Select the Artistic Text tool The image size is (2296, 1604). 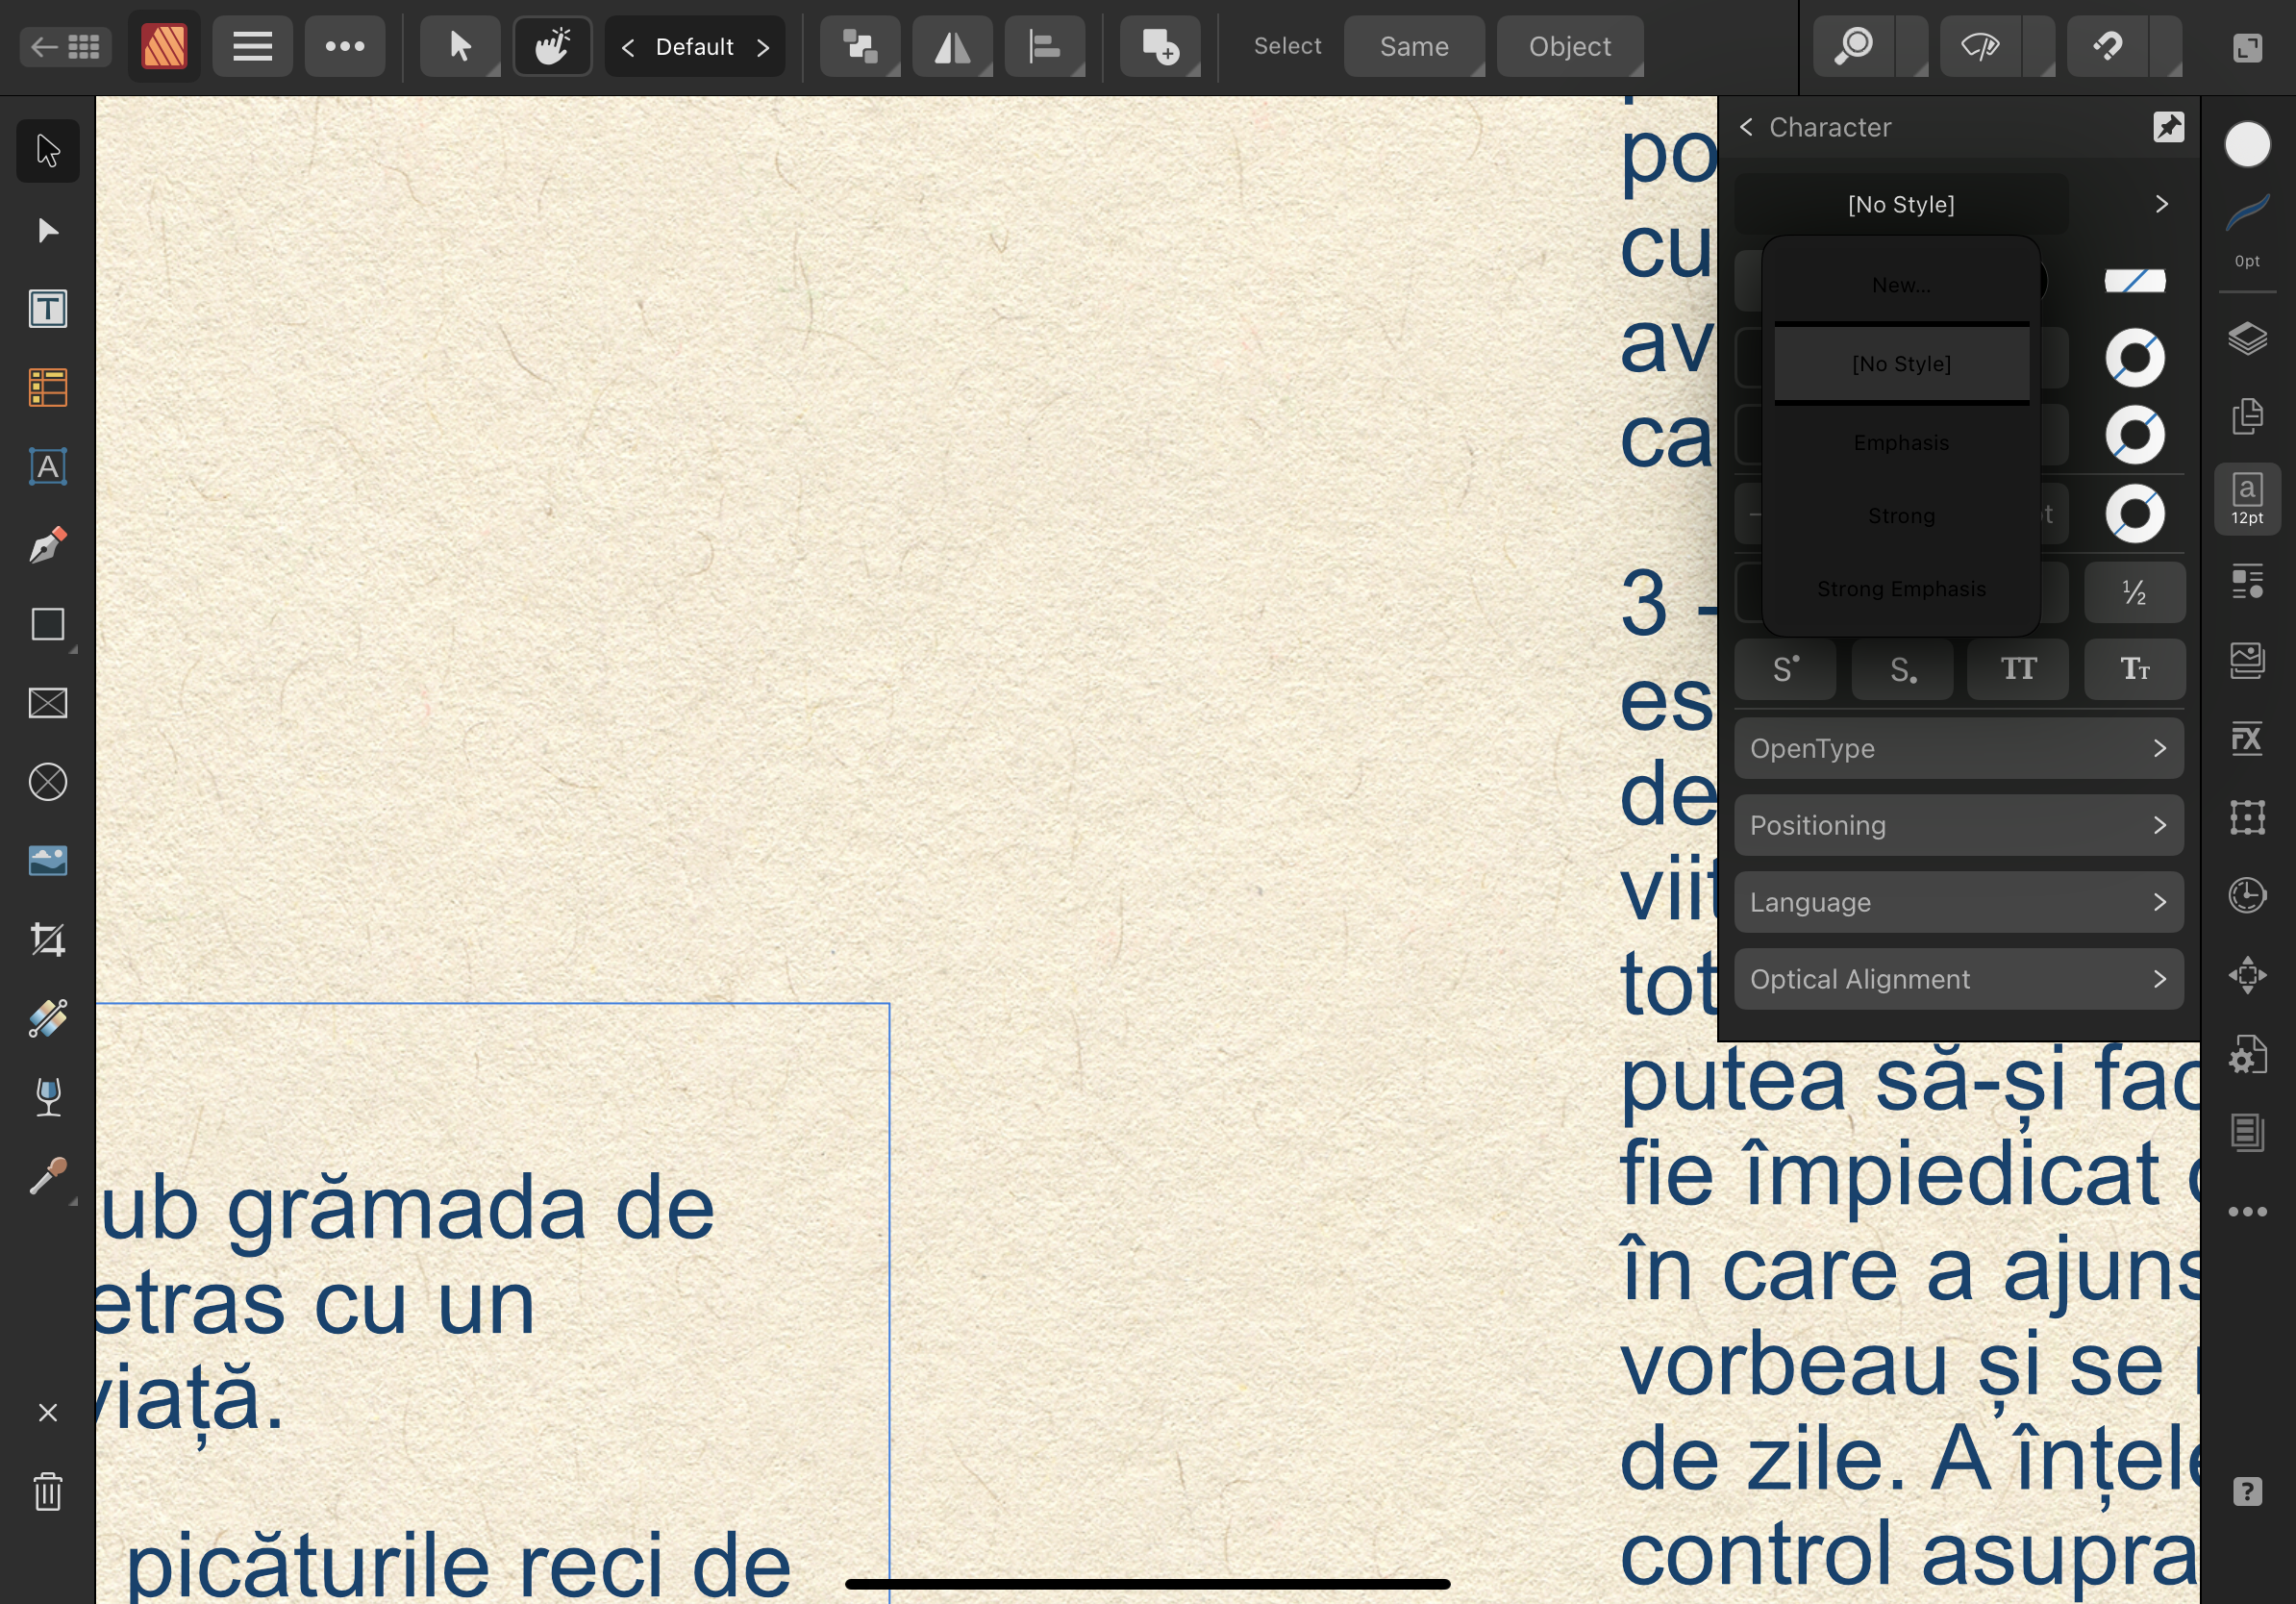point(47,467)
